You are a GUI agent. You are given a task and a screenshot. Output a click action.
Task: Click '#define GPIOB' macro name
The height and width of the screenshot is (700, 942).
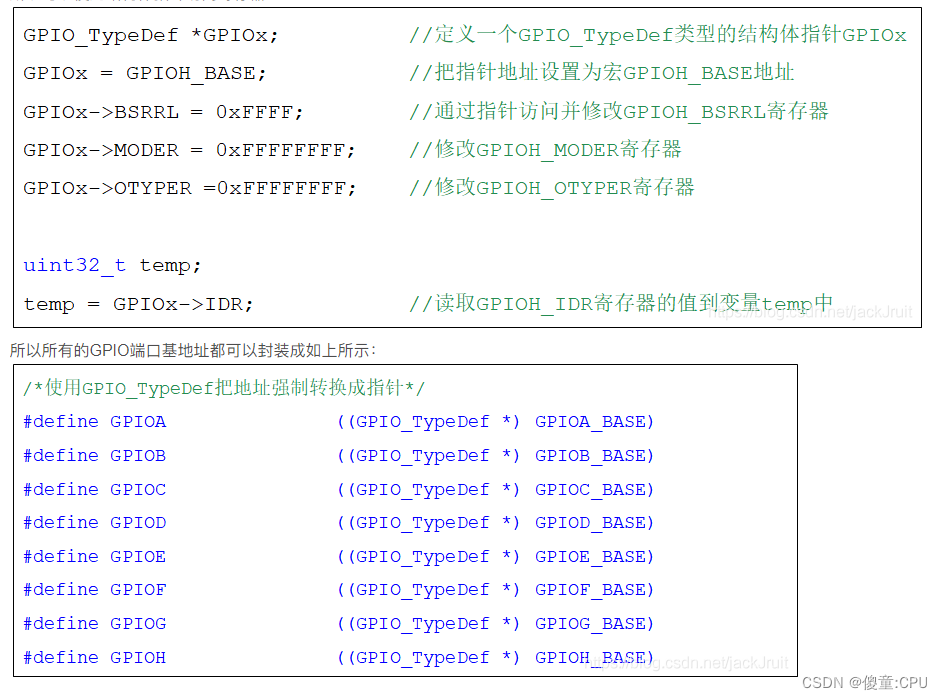coord(94,455)
